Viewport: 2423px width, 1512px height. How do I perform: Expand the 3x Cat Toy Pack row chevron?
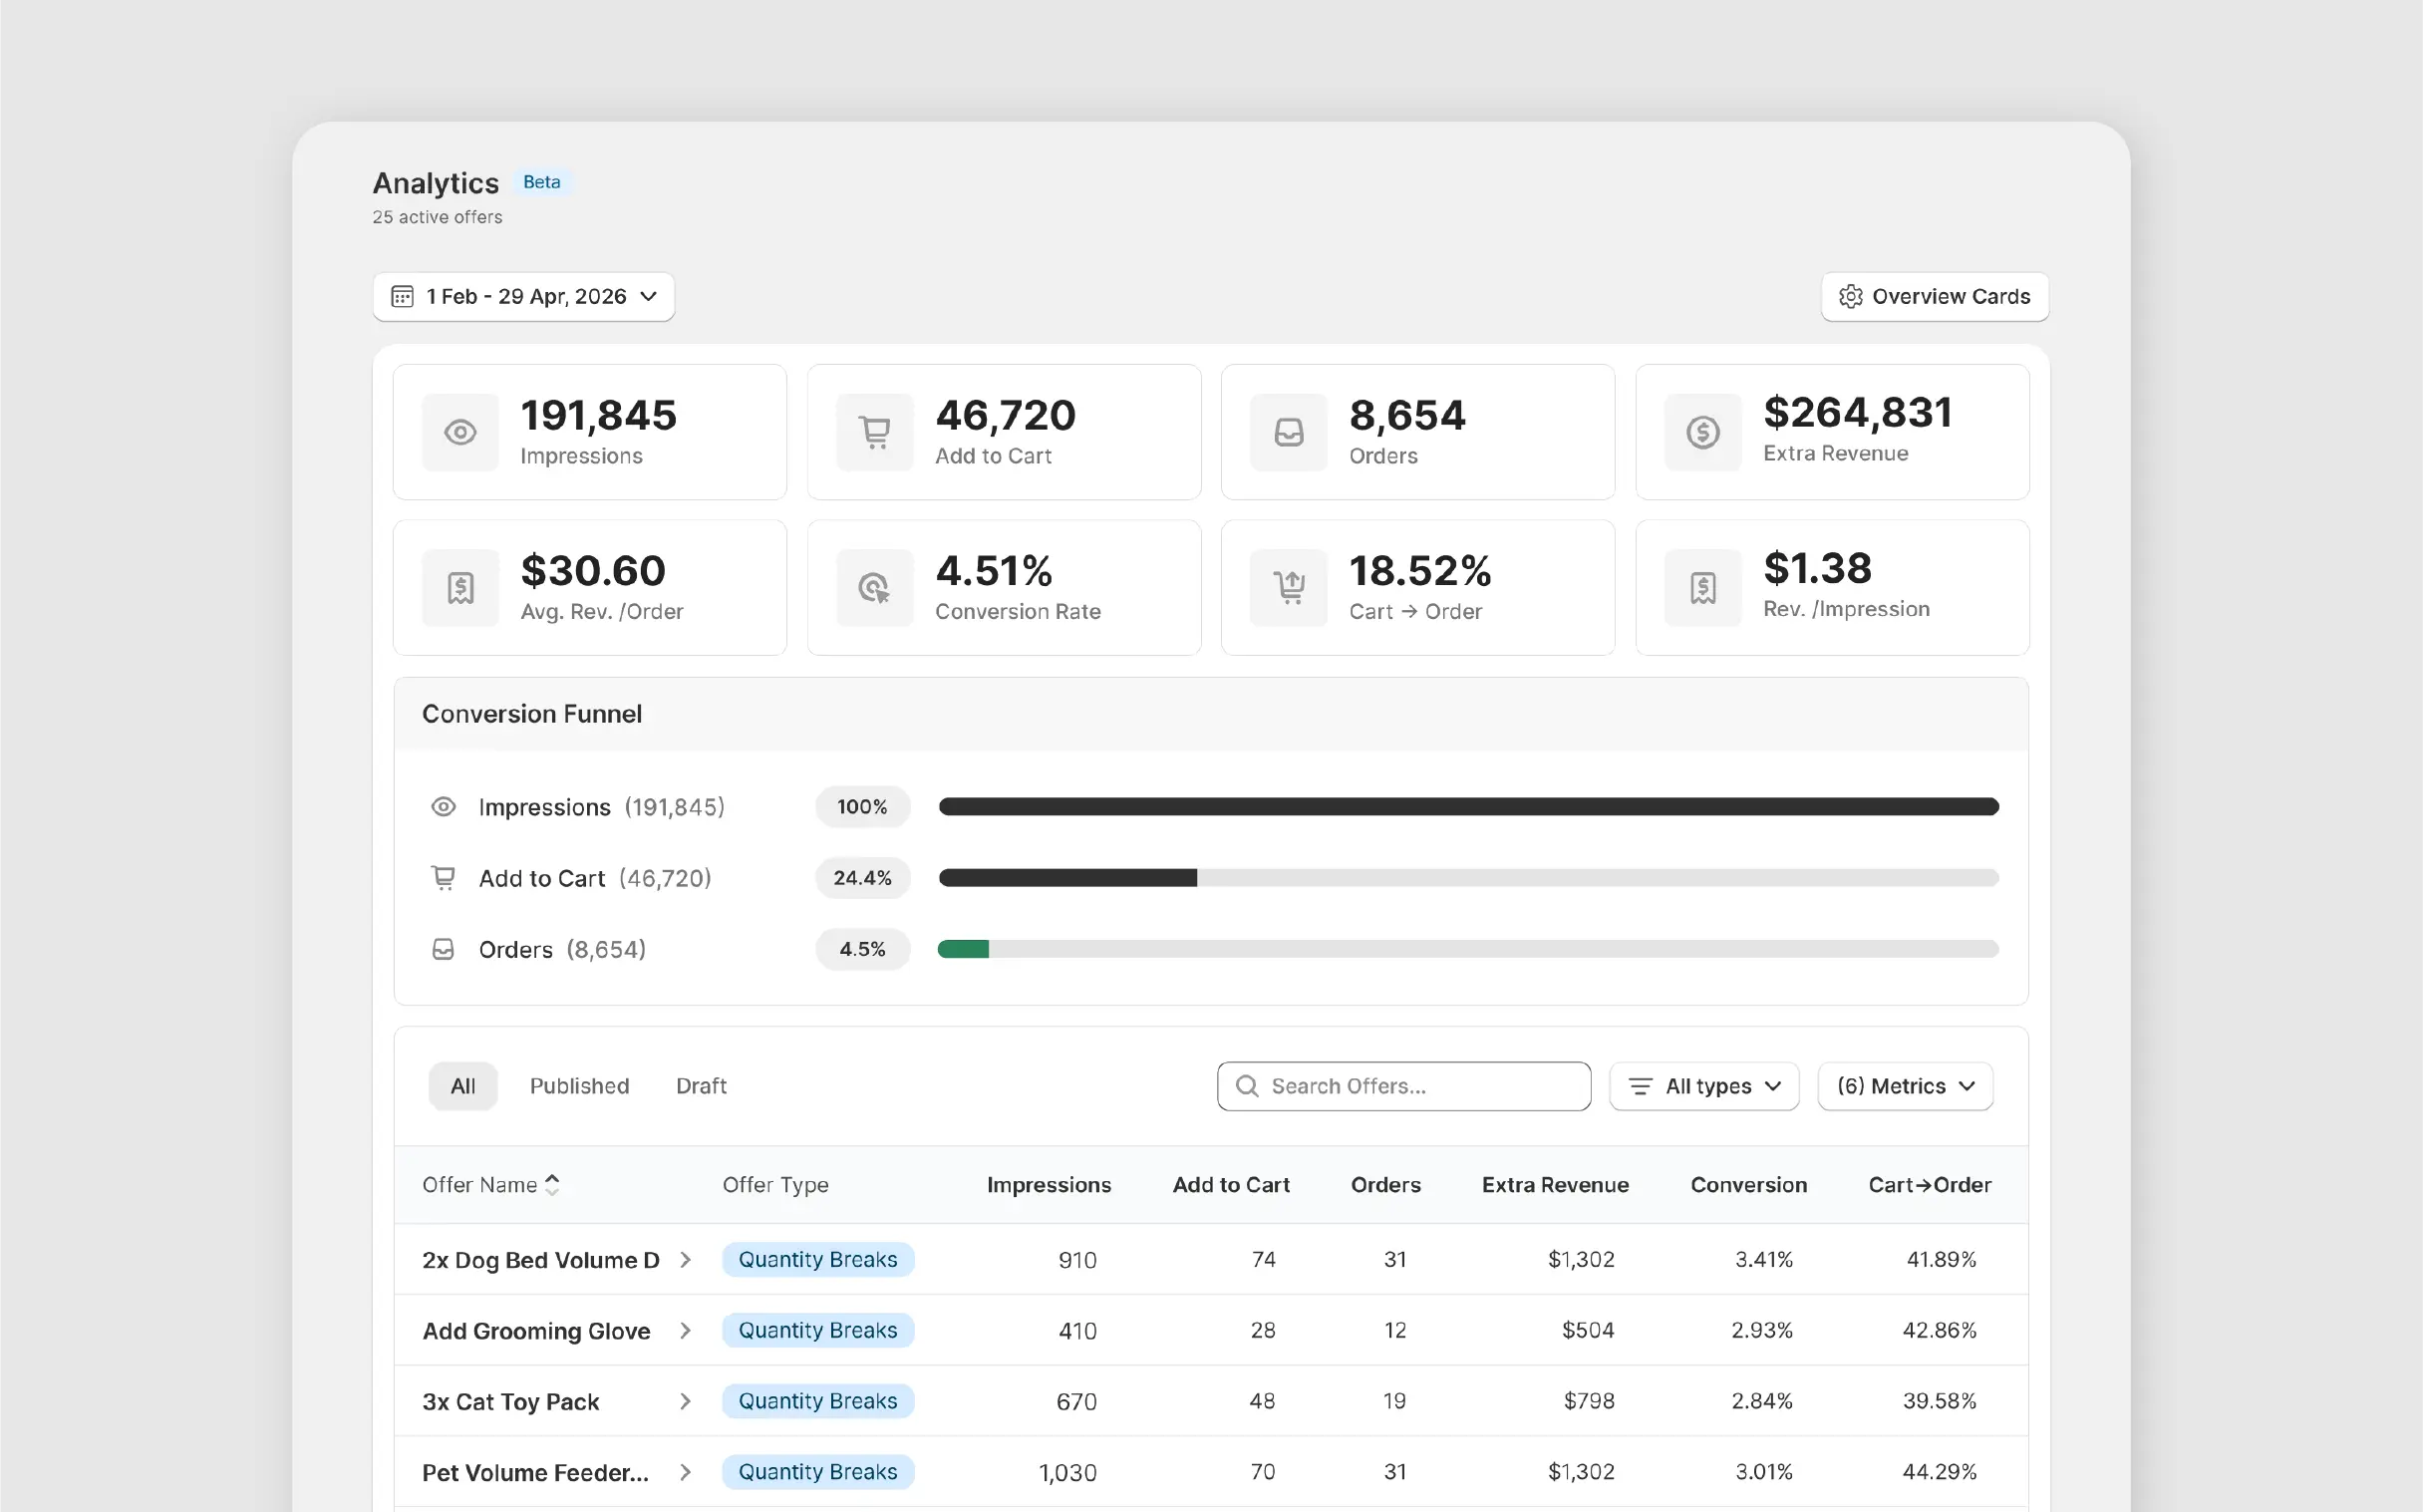pyautogui.click(x=685, y=1402)
